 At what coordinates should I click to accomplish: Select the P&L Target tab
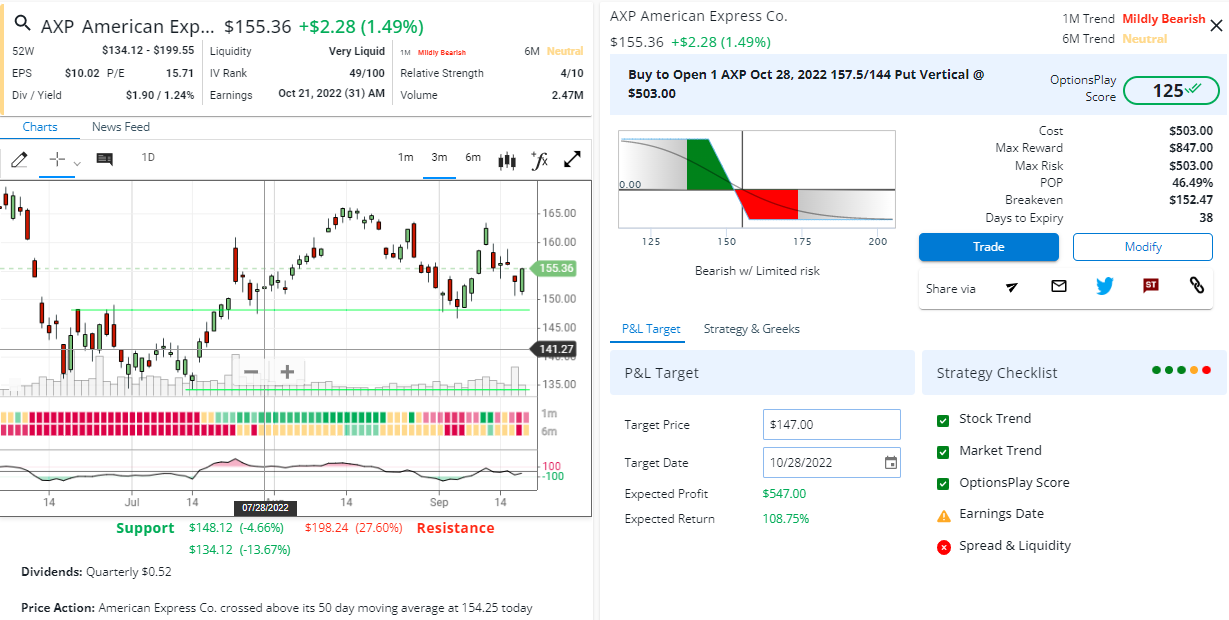pos(651,329)
